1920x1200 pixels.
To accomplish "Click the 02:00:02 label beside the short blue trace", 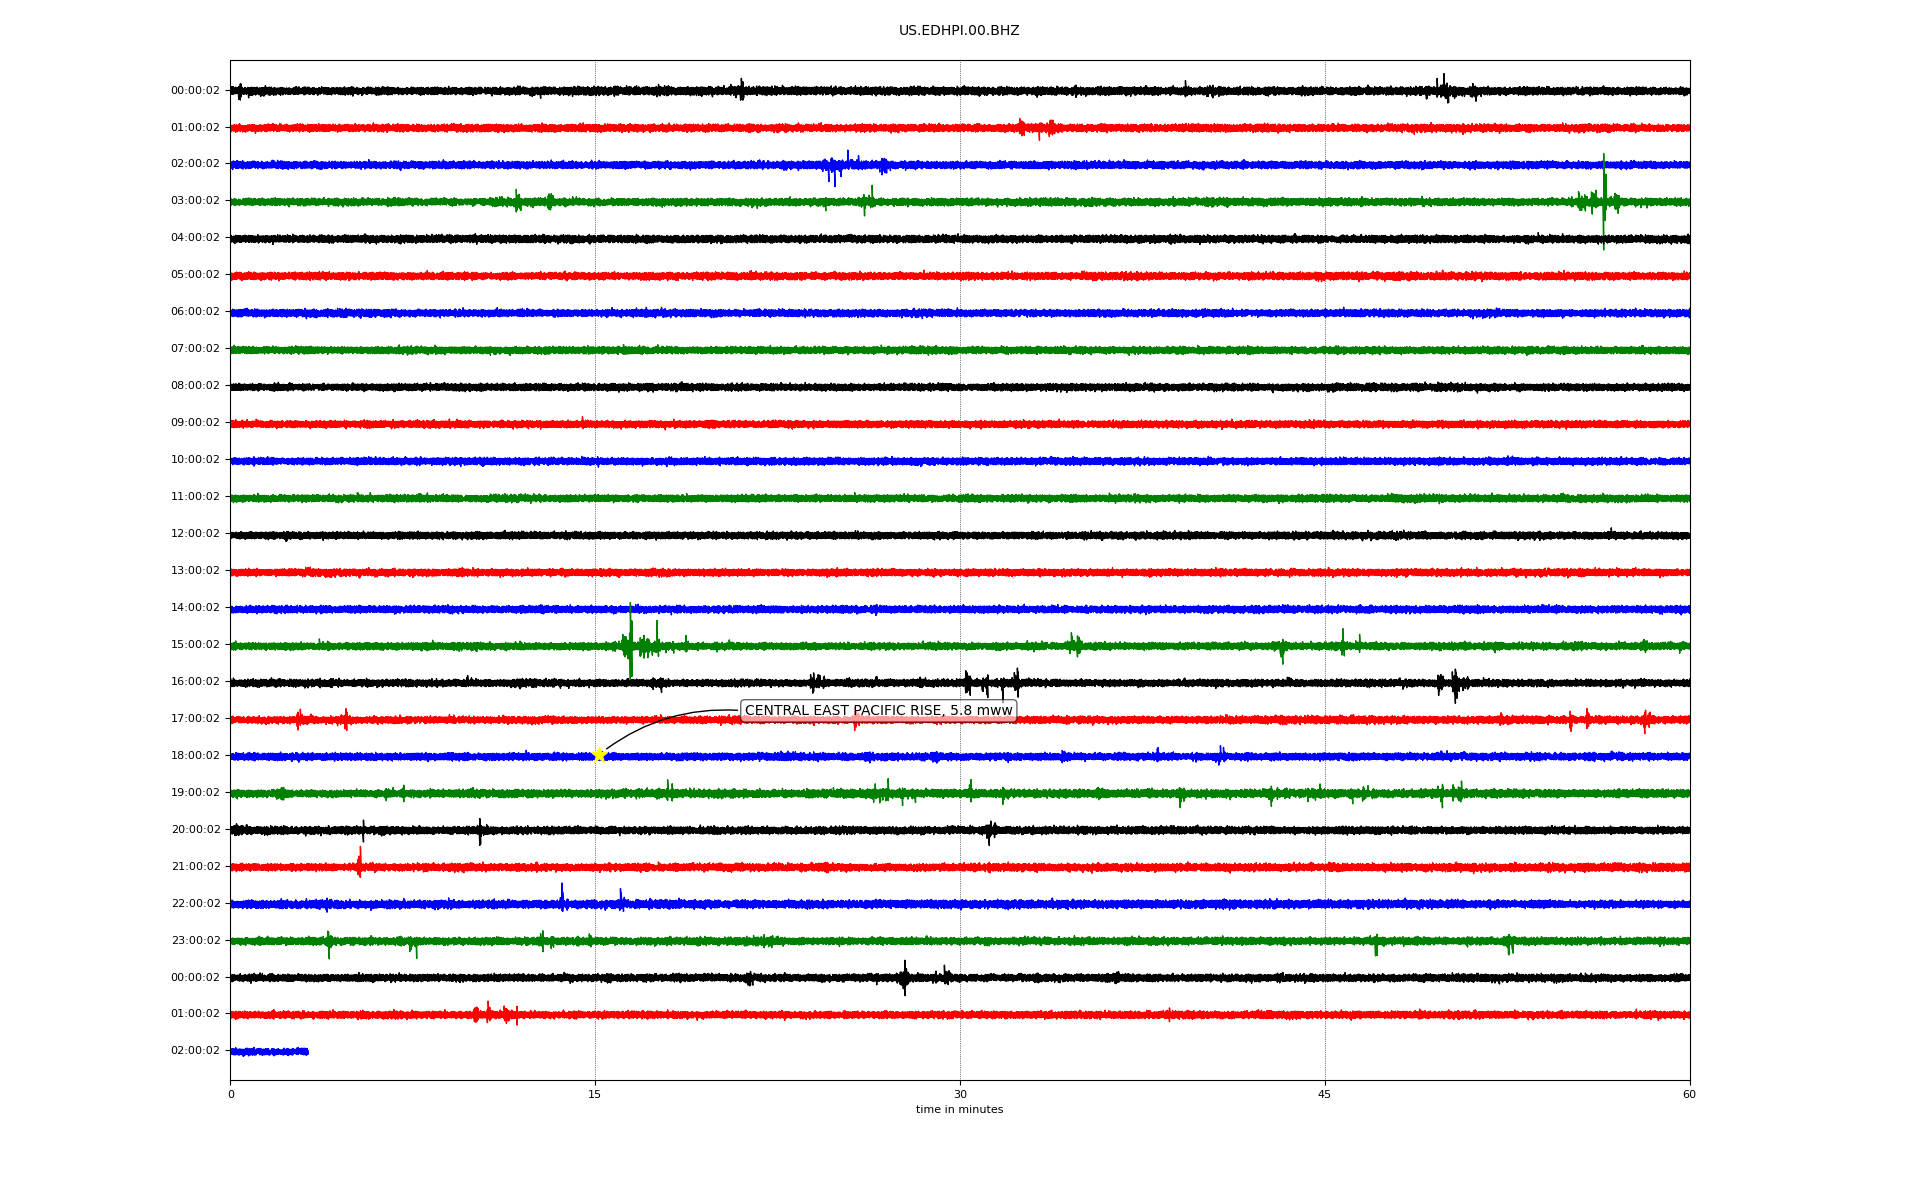I will (x=195, y=1051).
